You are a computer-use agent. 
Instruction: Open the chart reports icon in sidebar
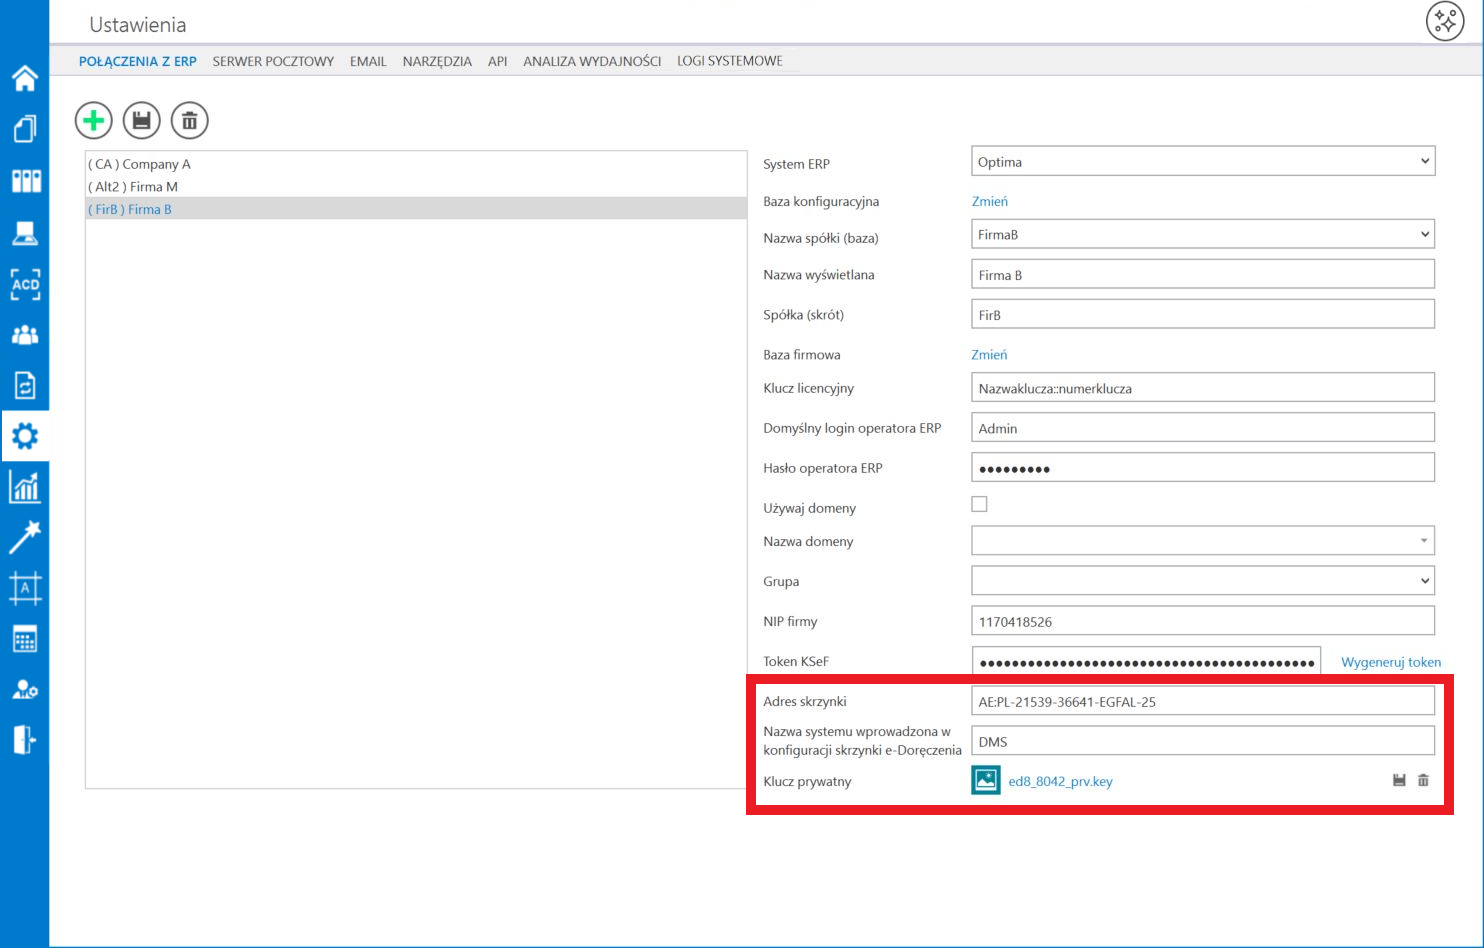pos(25,487)
